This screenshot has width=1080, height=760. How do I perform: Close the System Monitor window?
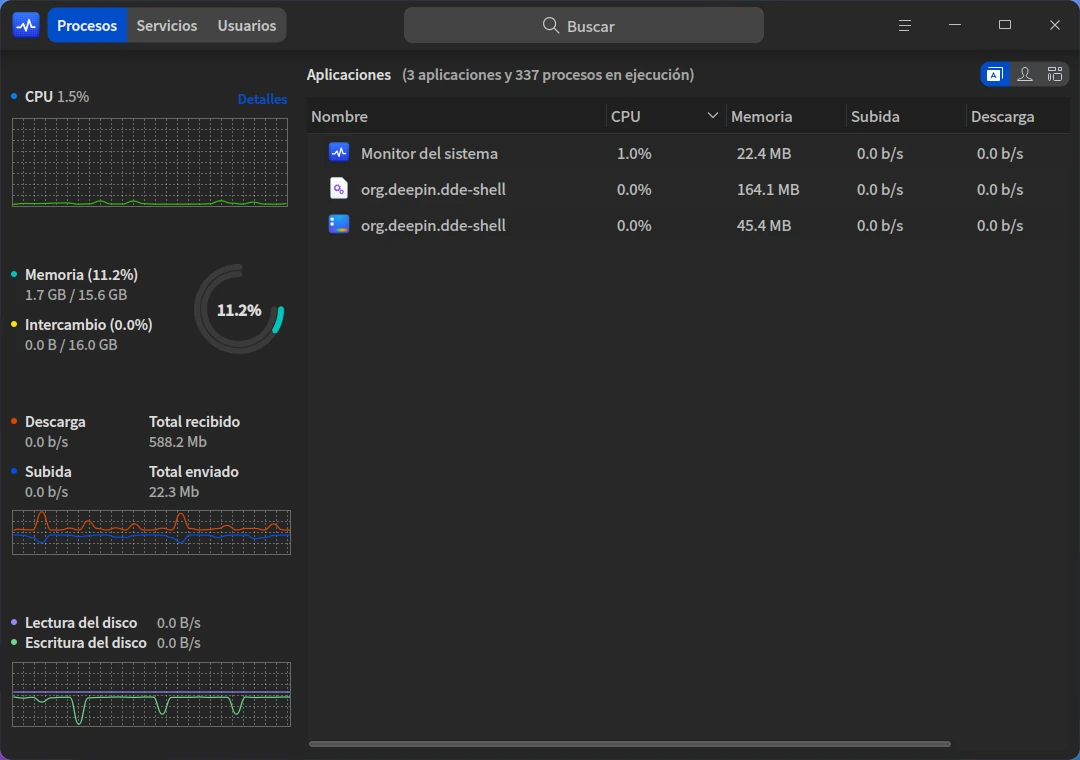point(1055,25)
